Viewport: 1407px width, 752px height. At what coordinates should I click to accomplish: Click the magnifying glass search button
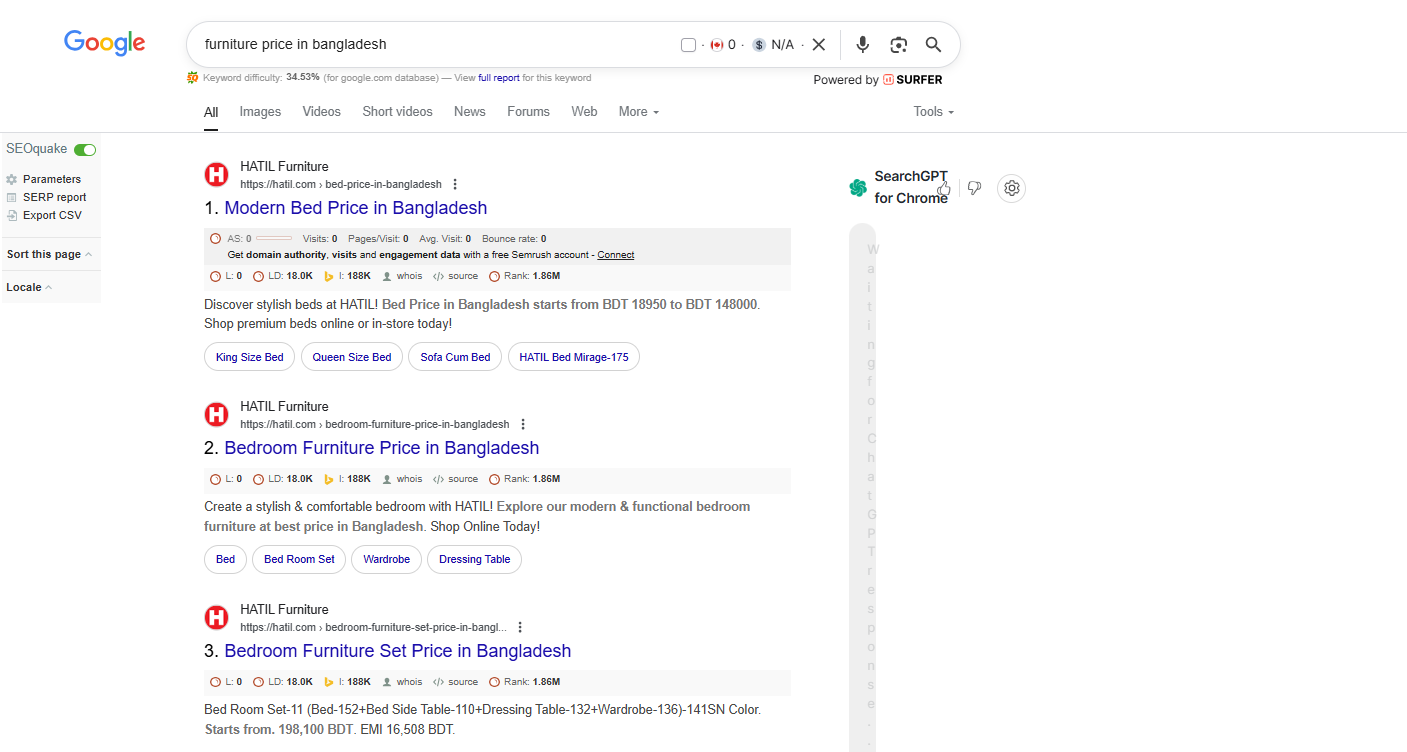click(933, 44)
